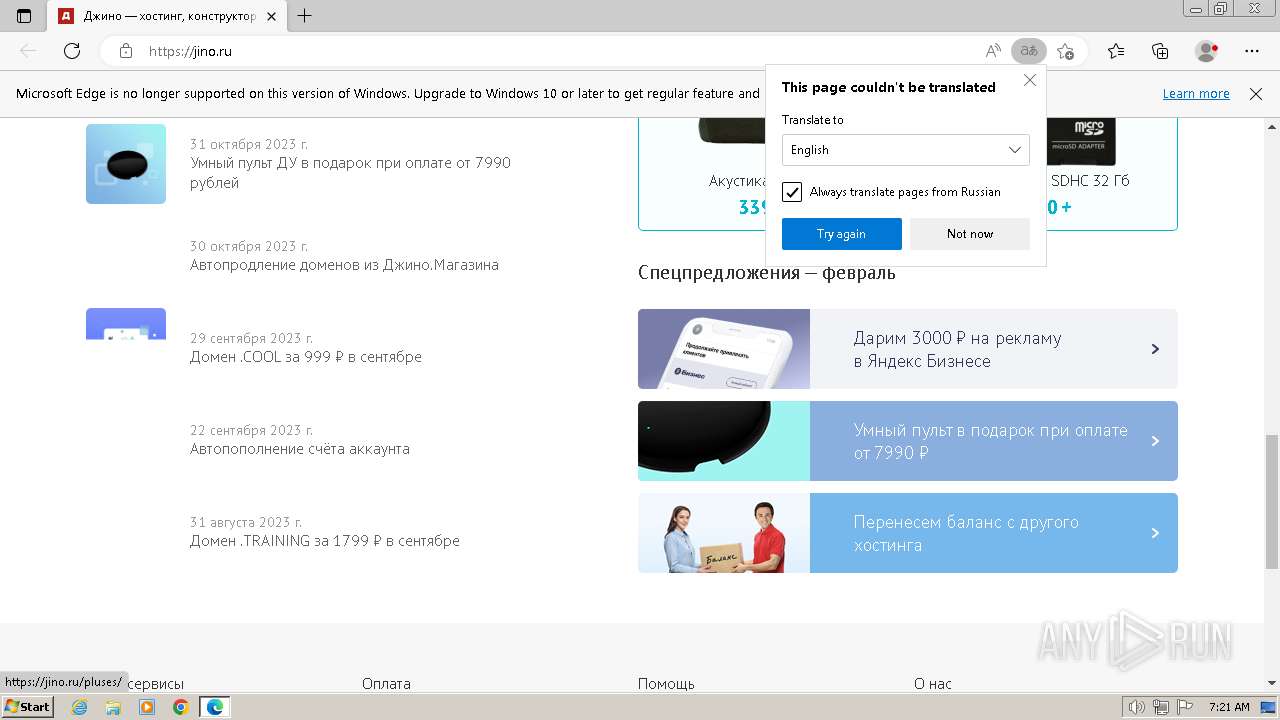1280x720 pixels.
Task: Select the О нас footer heading
Action: coord(933,684)
